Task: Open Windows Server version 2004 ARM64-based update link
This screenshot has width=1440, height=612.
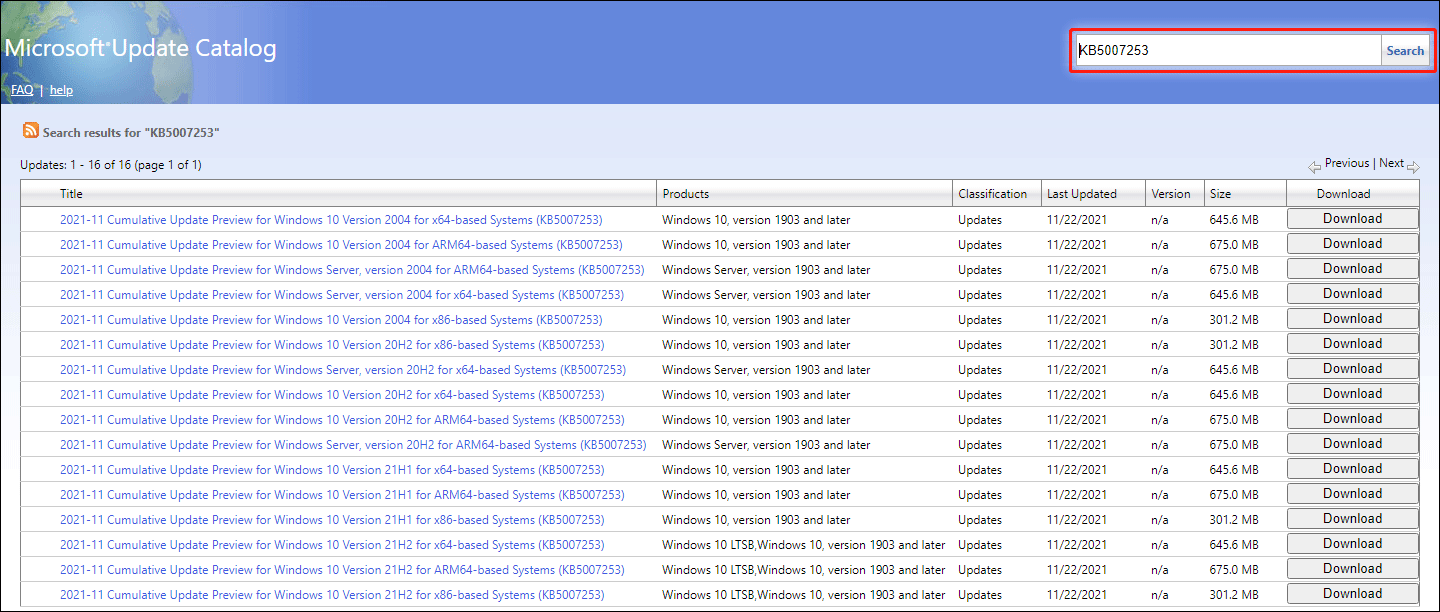Action: pos(352,270)
